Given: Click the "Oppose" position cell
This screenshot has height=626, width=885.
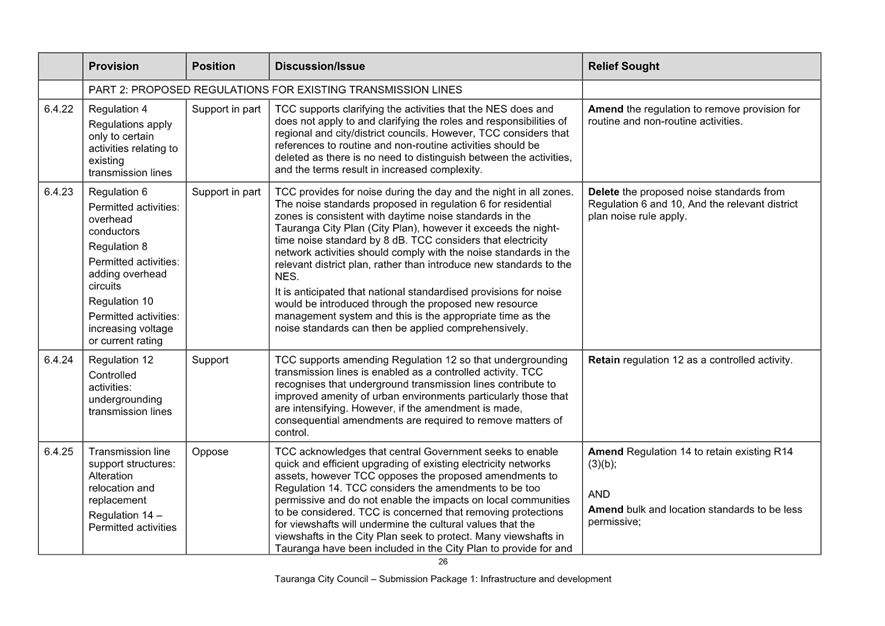Looking at the screenshot, I should (x=210, y=452).
